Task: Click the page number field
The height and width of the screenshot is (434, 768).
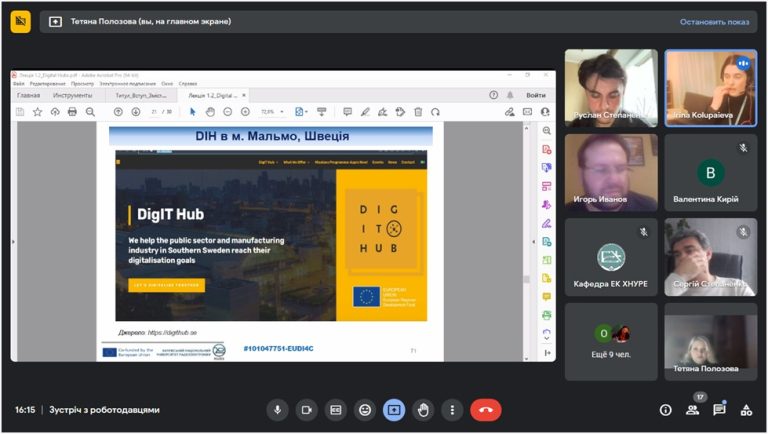Action: pos(154,112)
